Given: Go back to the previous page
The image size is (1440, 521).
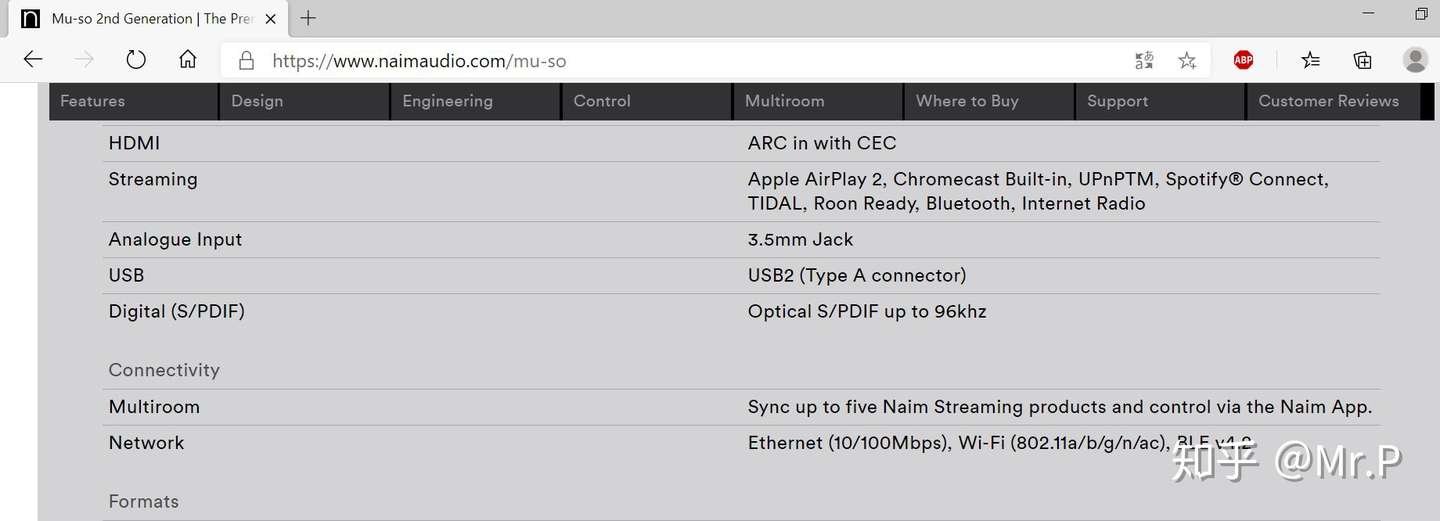Looking at the screenshot, I should (33, 60).
